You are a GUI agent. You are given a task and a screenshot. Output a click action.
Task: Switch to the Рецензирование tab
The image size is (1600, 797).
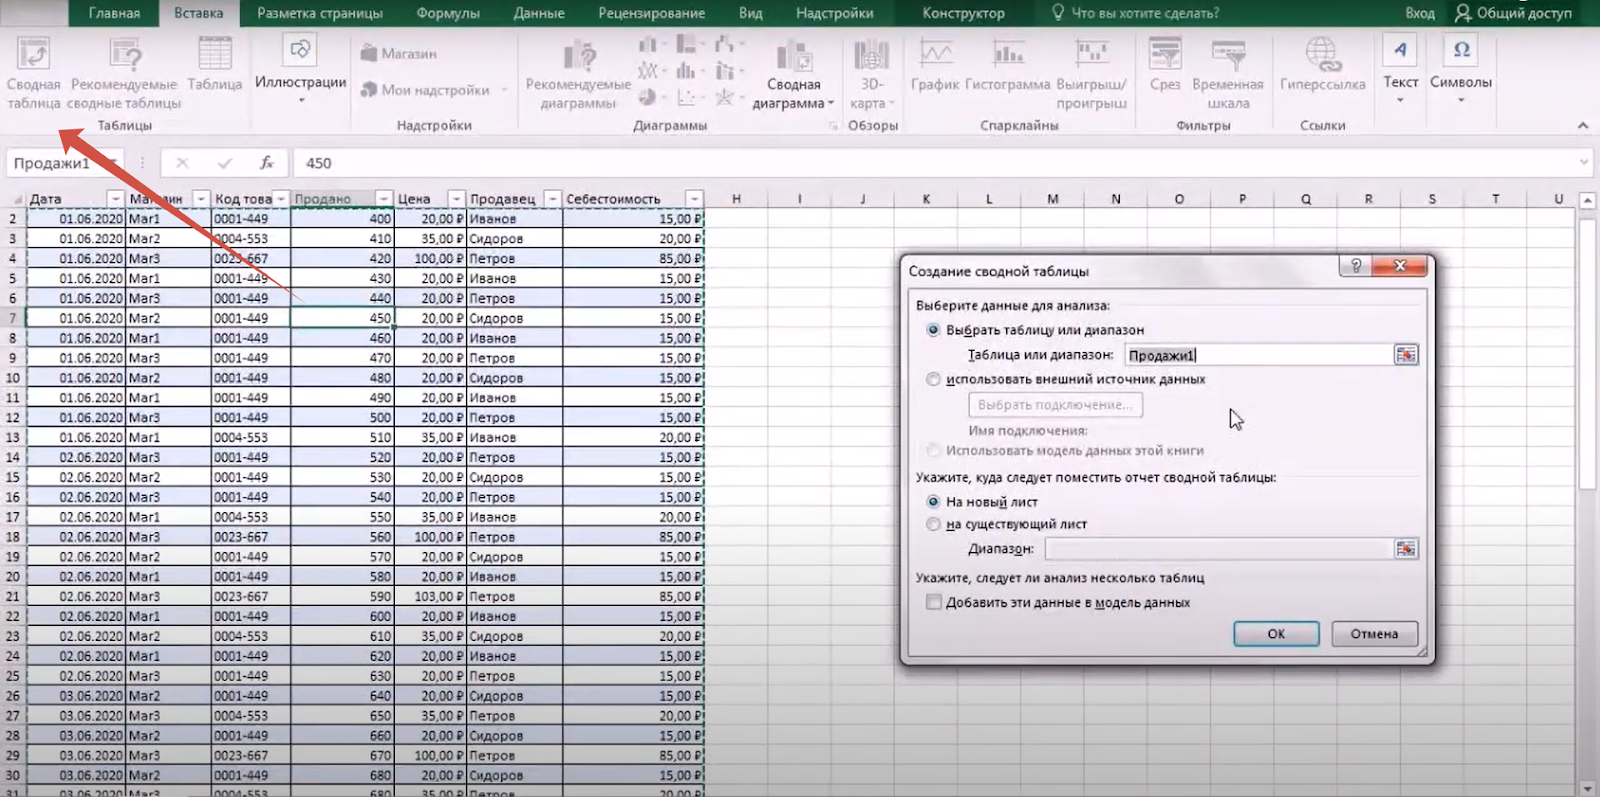click(x=651, y=13)
